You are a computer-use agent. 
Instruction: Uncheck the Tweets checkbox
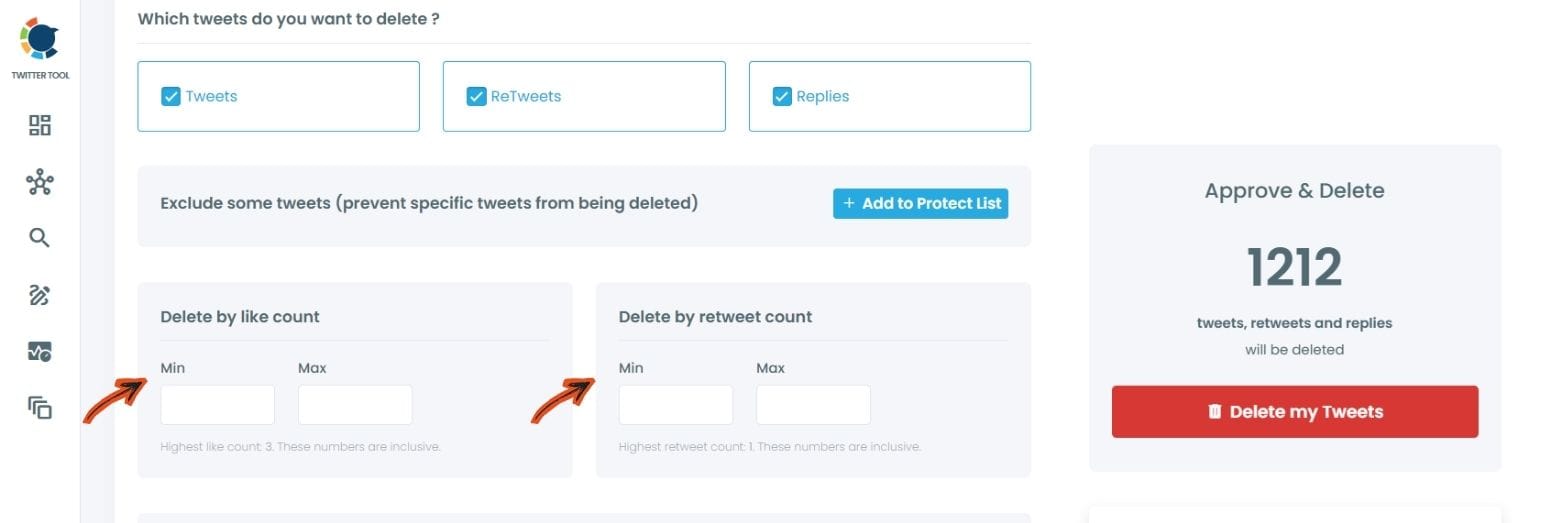tap(170, 97)
